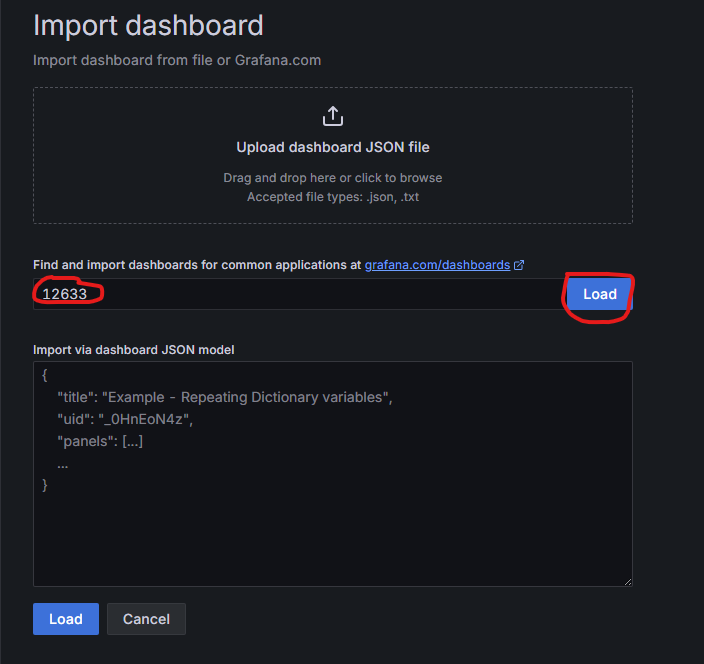Click the 'Import dashboard from file or Grafana.com' subtitle
Image resolution: width=704 pixels, height=664 pixels.
177,60
